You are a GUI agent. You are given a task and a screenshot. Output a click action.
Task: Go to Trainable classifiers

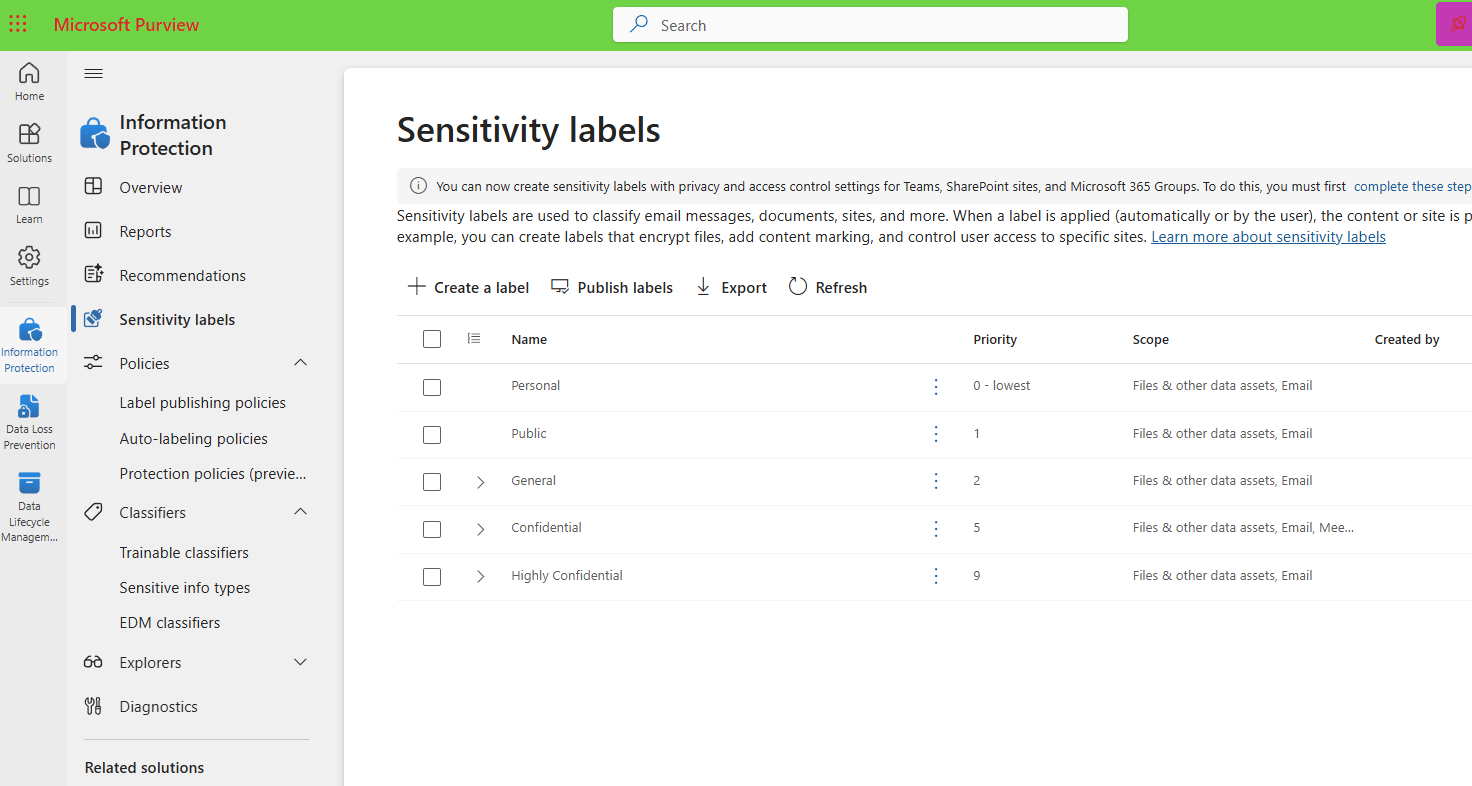[x=183, y=552]
